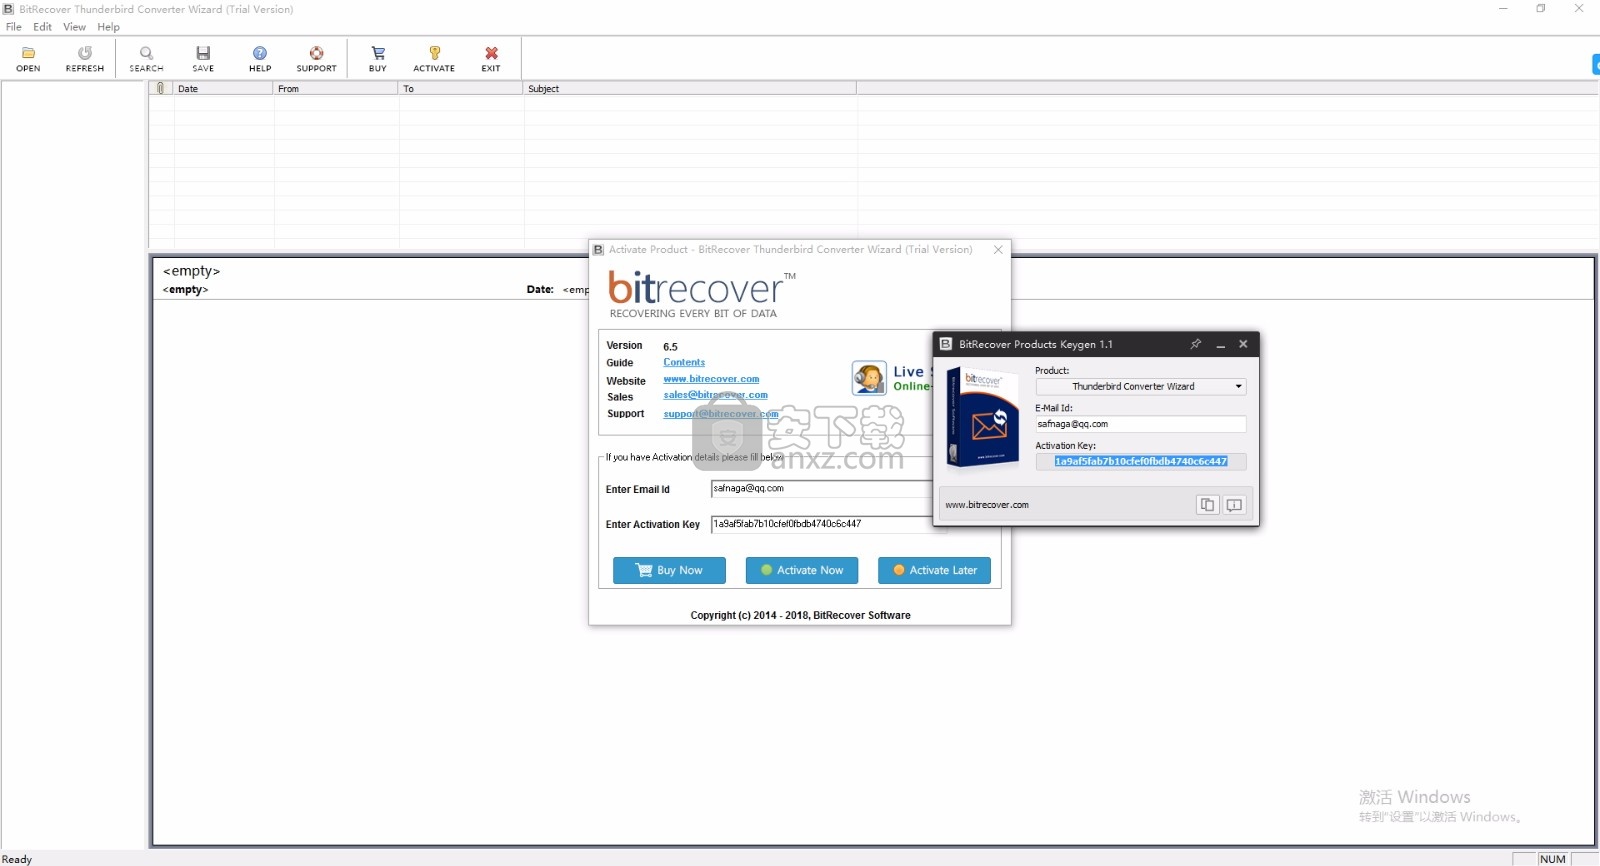1600x866 pixels.
Task: Click the Activate Later button
Action: pyautogui.click(x=934, y=570)
